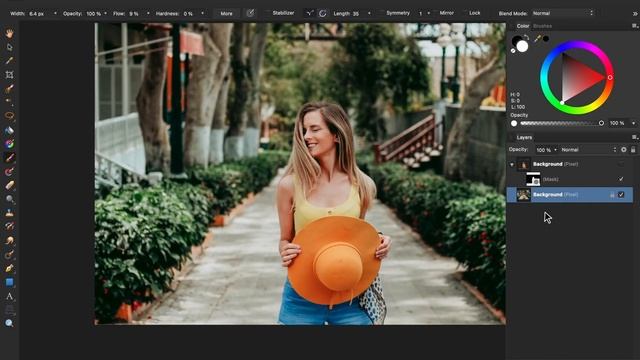Open the Flow dropdown arrow
This screenshot has width=640, height=360.
click(x=148, y=13)
